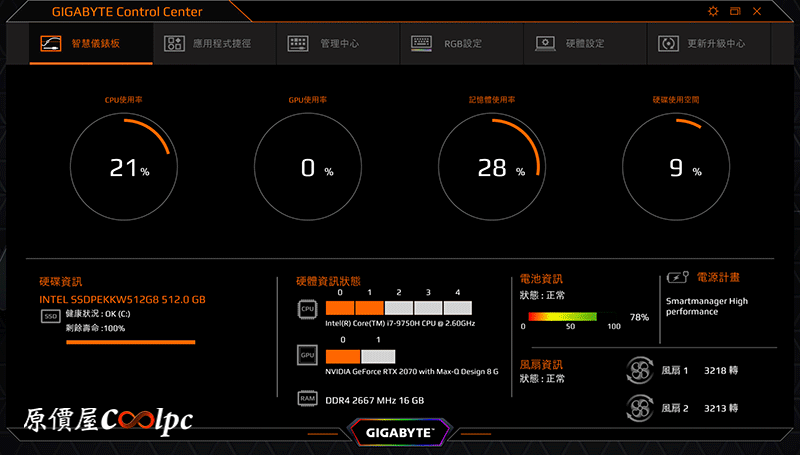Click CPU power level segment 3

[x=428, y=308]
